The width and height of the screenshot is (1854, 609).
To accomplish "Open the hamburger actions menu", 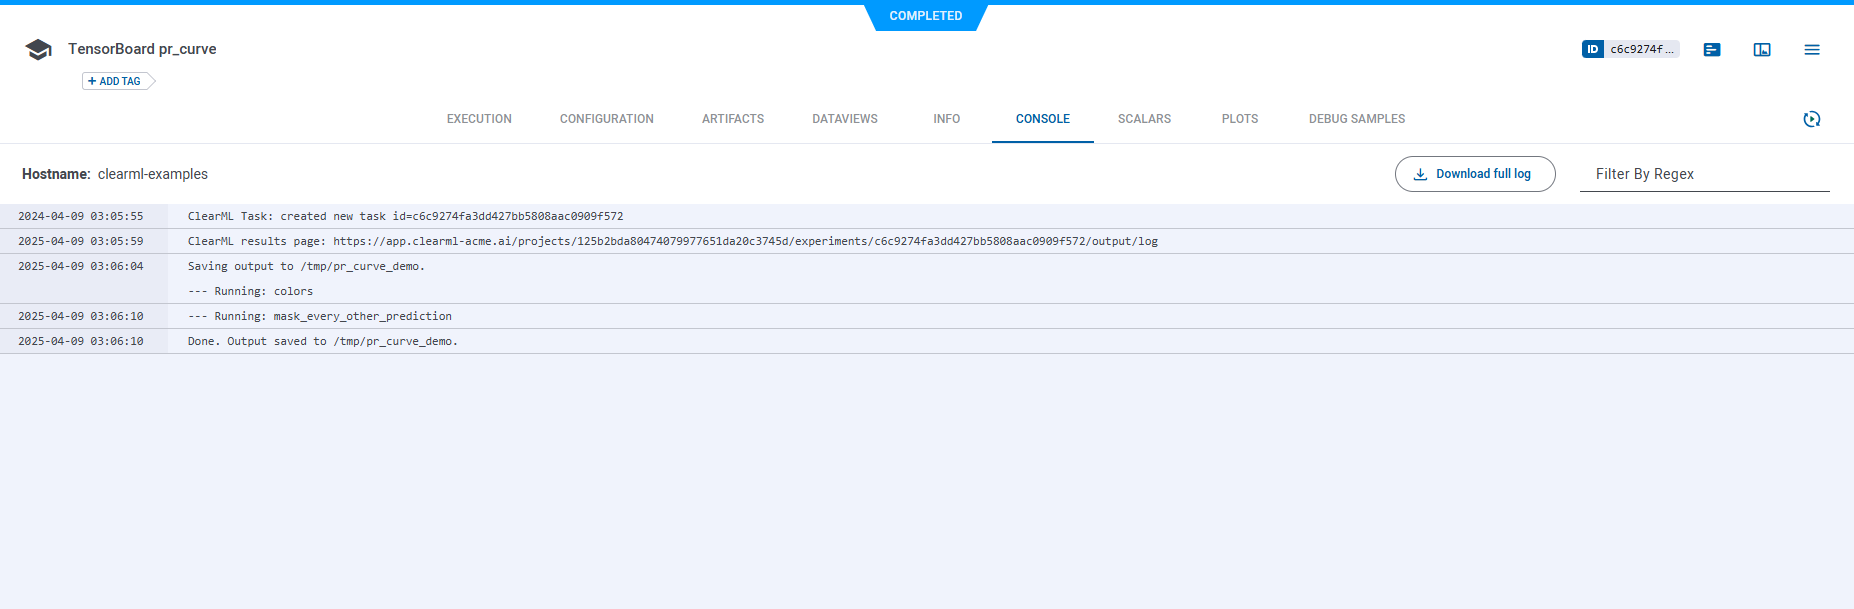I will 1812,50.
